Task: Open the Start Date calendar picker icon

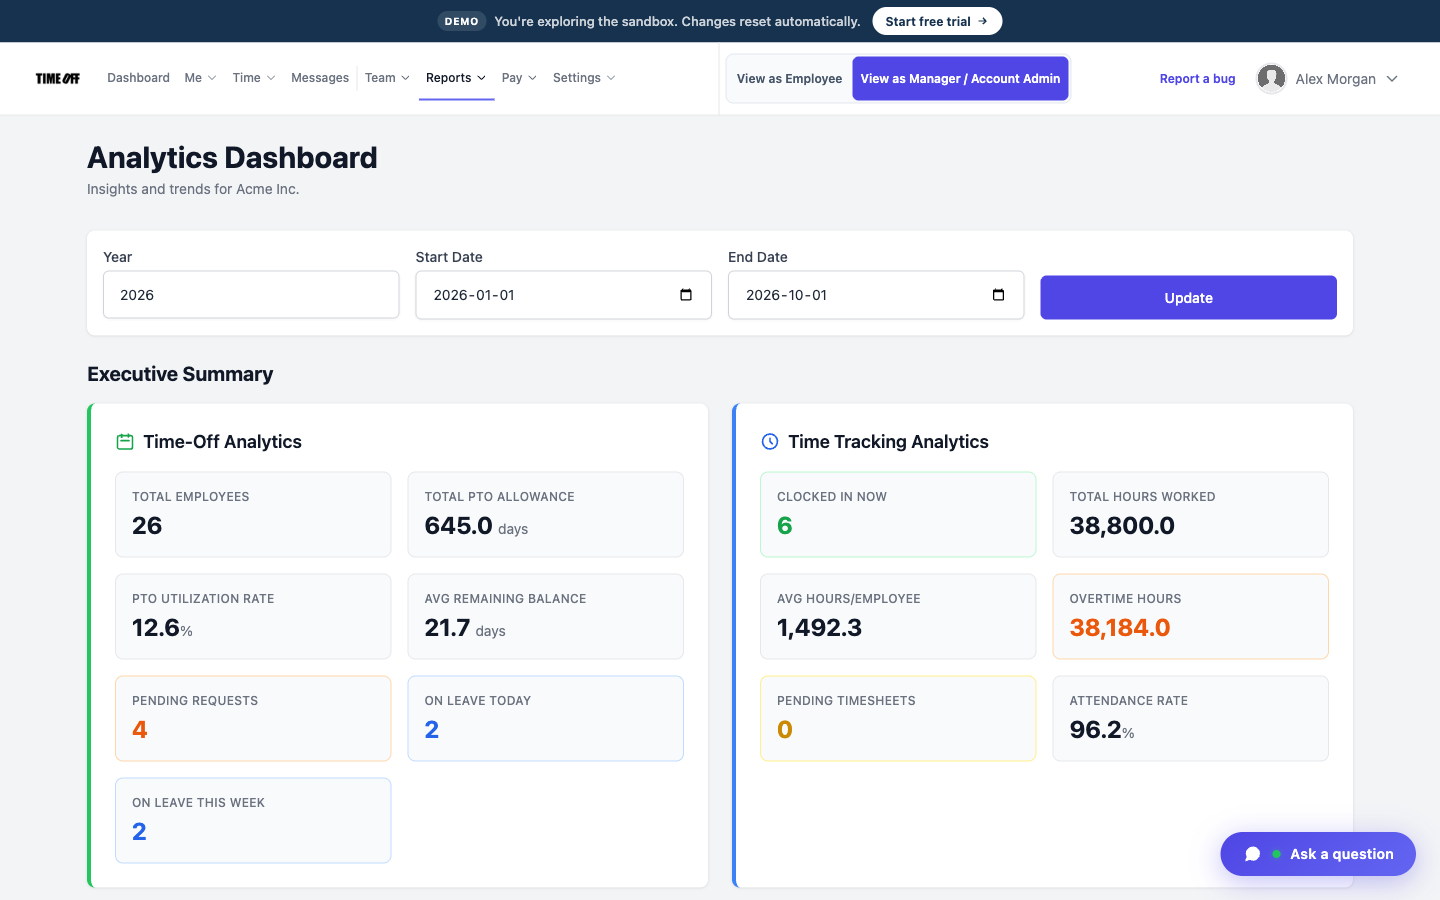Action: pyautogui.click(x=686, y=295)
